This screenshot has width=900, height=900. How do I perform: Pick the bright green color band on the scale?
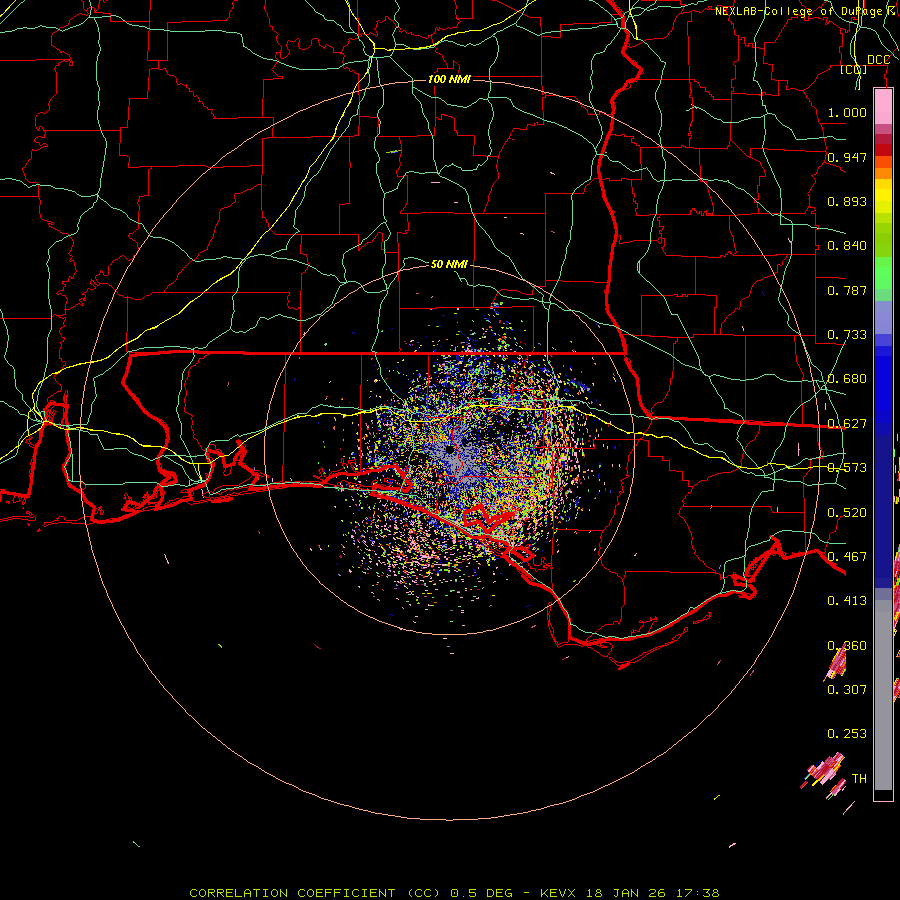[x=883, y=273]
